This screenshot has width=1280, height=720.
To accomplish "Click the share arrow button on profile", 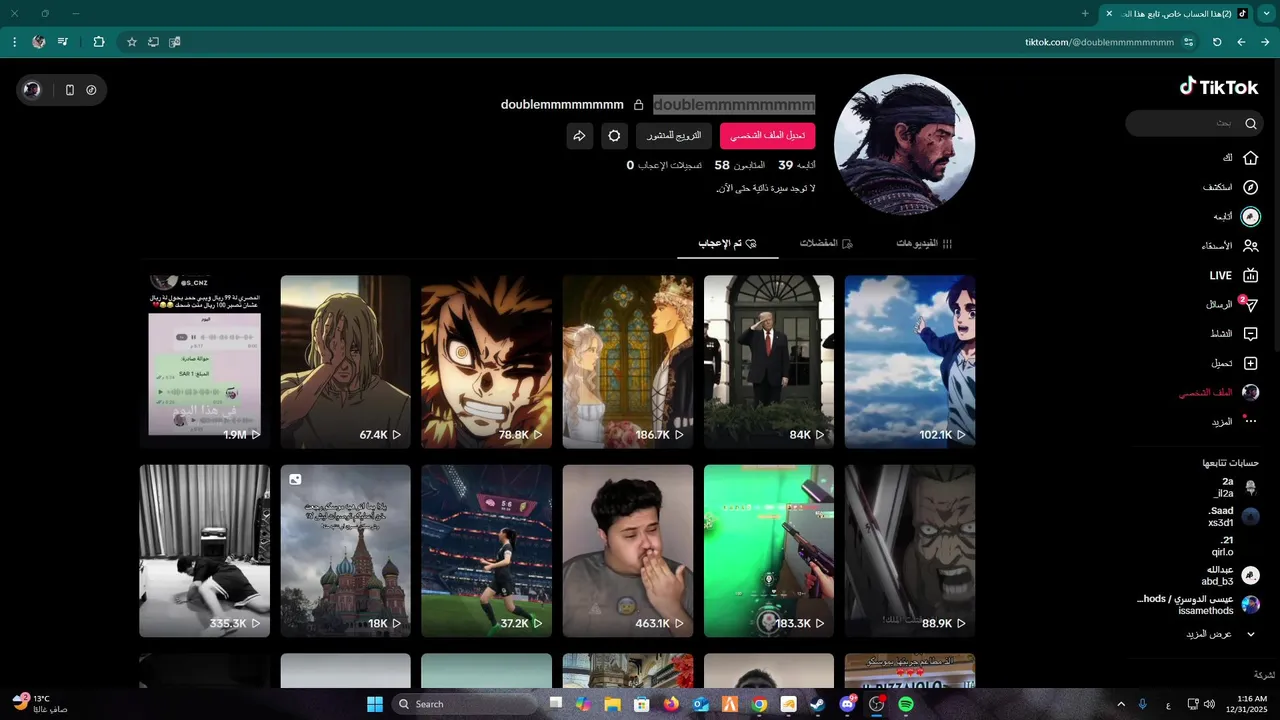I will point(580,136).
